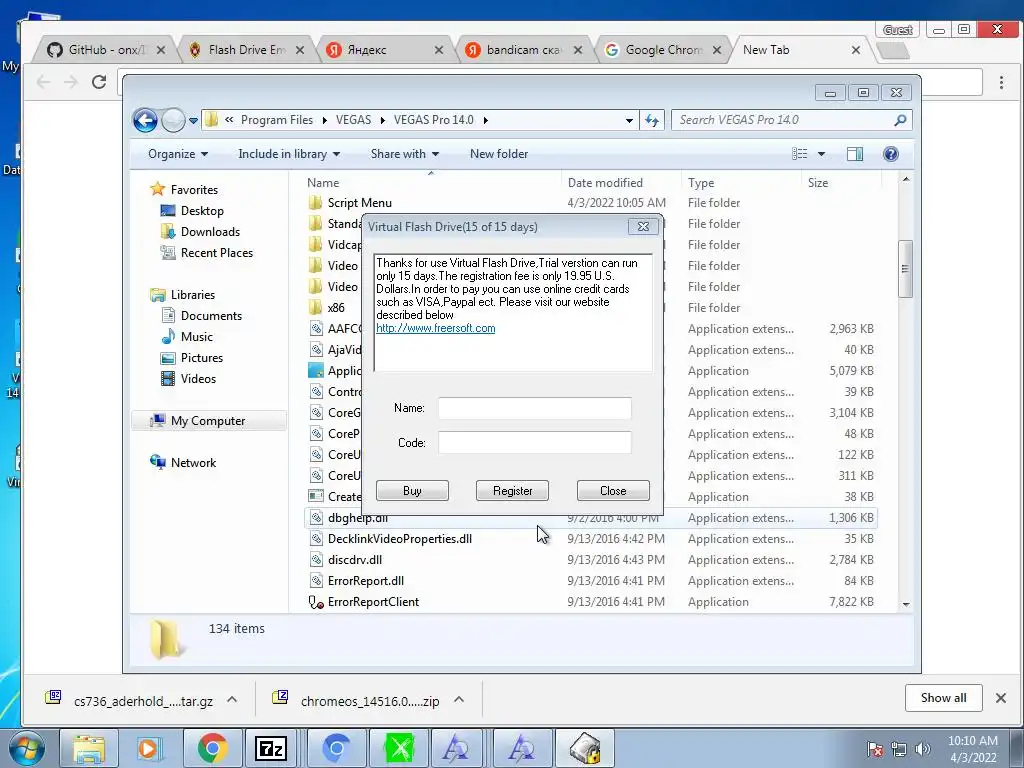Reload the page in Chrome
Image resolution: width=1024 pixels, height=768 pixels.
point(99,82)
